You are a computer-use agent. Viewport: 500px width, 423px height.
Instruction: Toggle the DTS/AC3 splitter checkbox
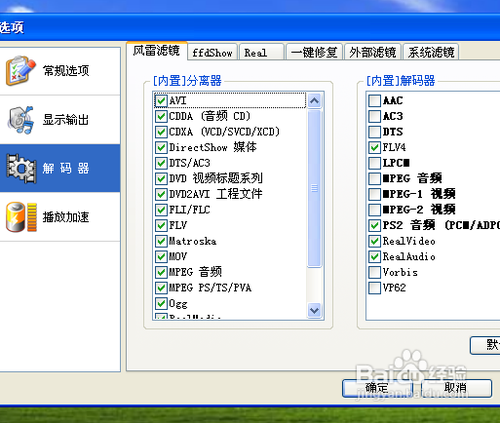(x=161, y=163)
